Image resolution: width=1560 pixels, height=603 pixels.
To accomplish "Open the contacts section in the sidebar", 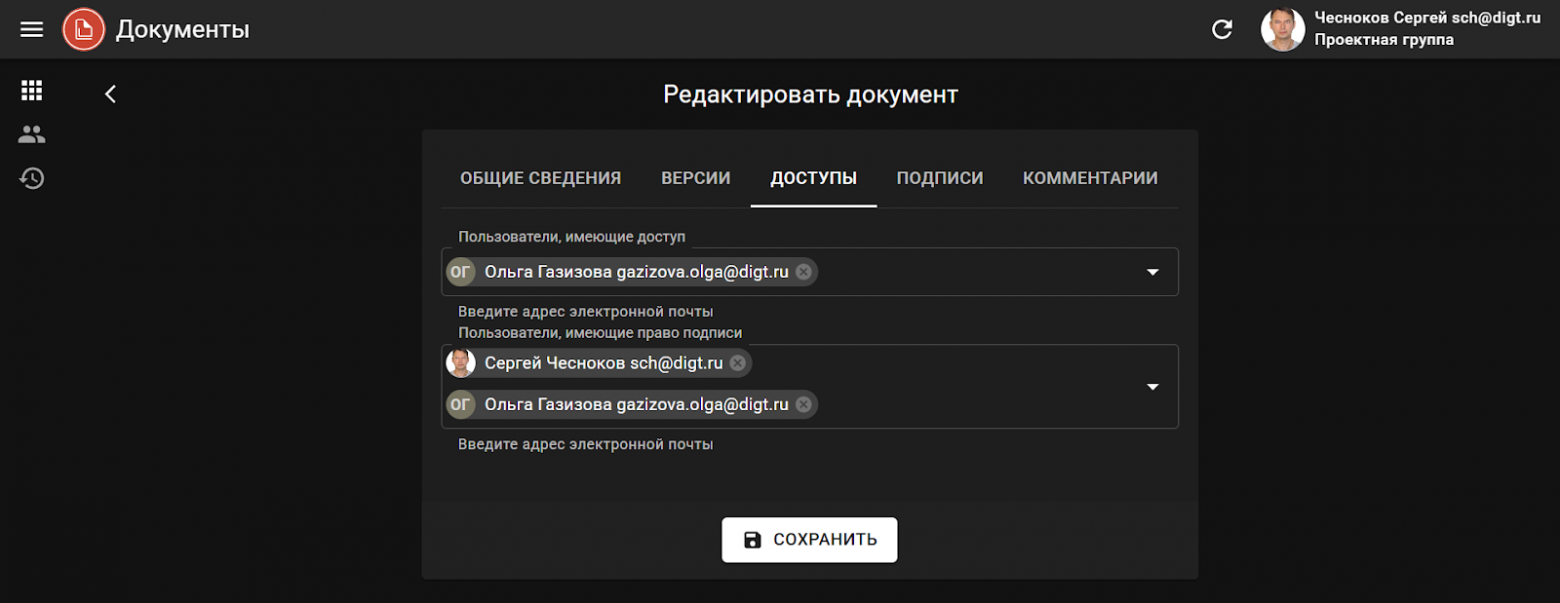I will tap(31, 134).
